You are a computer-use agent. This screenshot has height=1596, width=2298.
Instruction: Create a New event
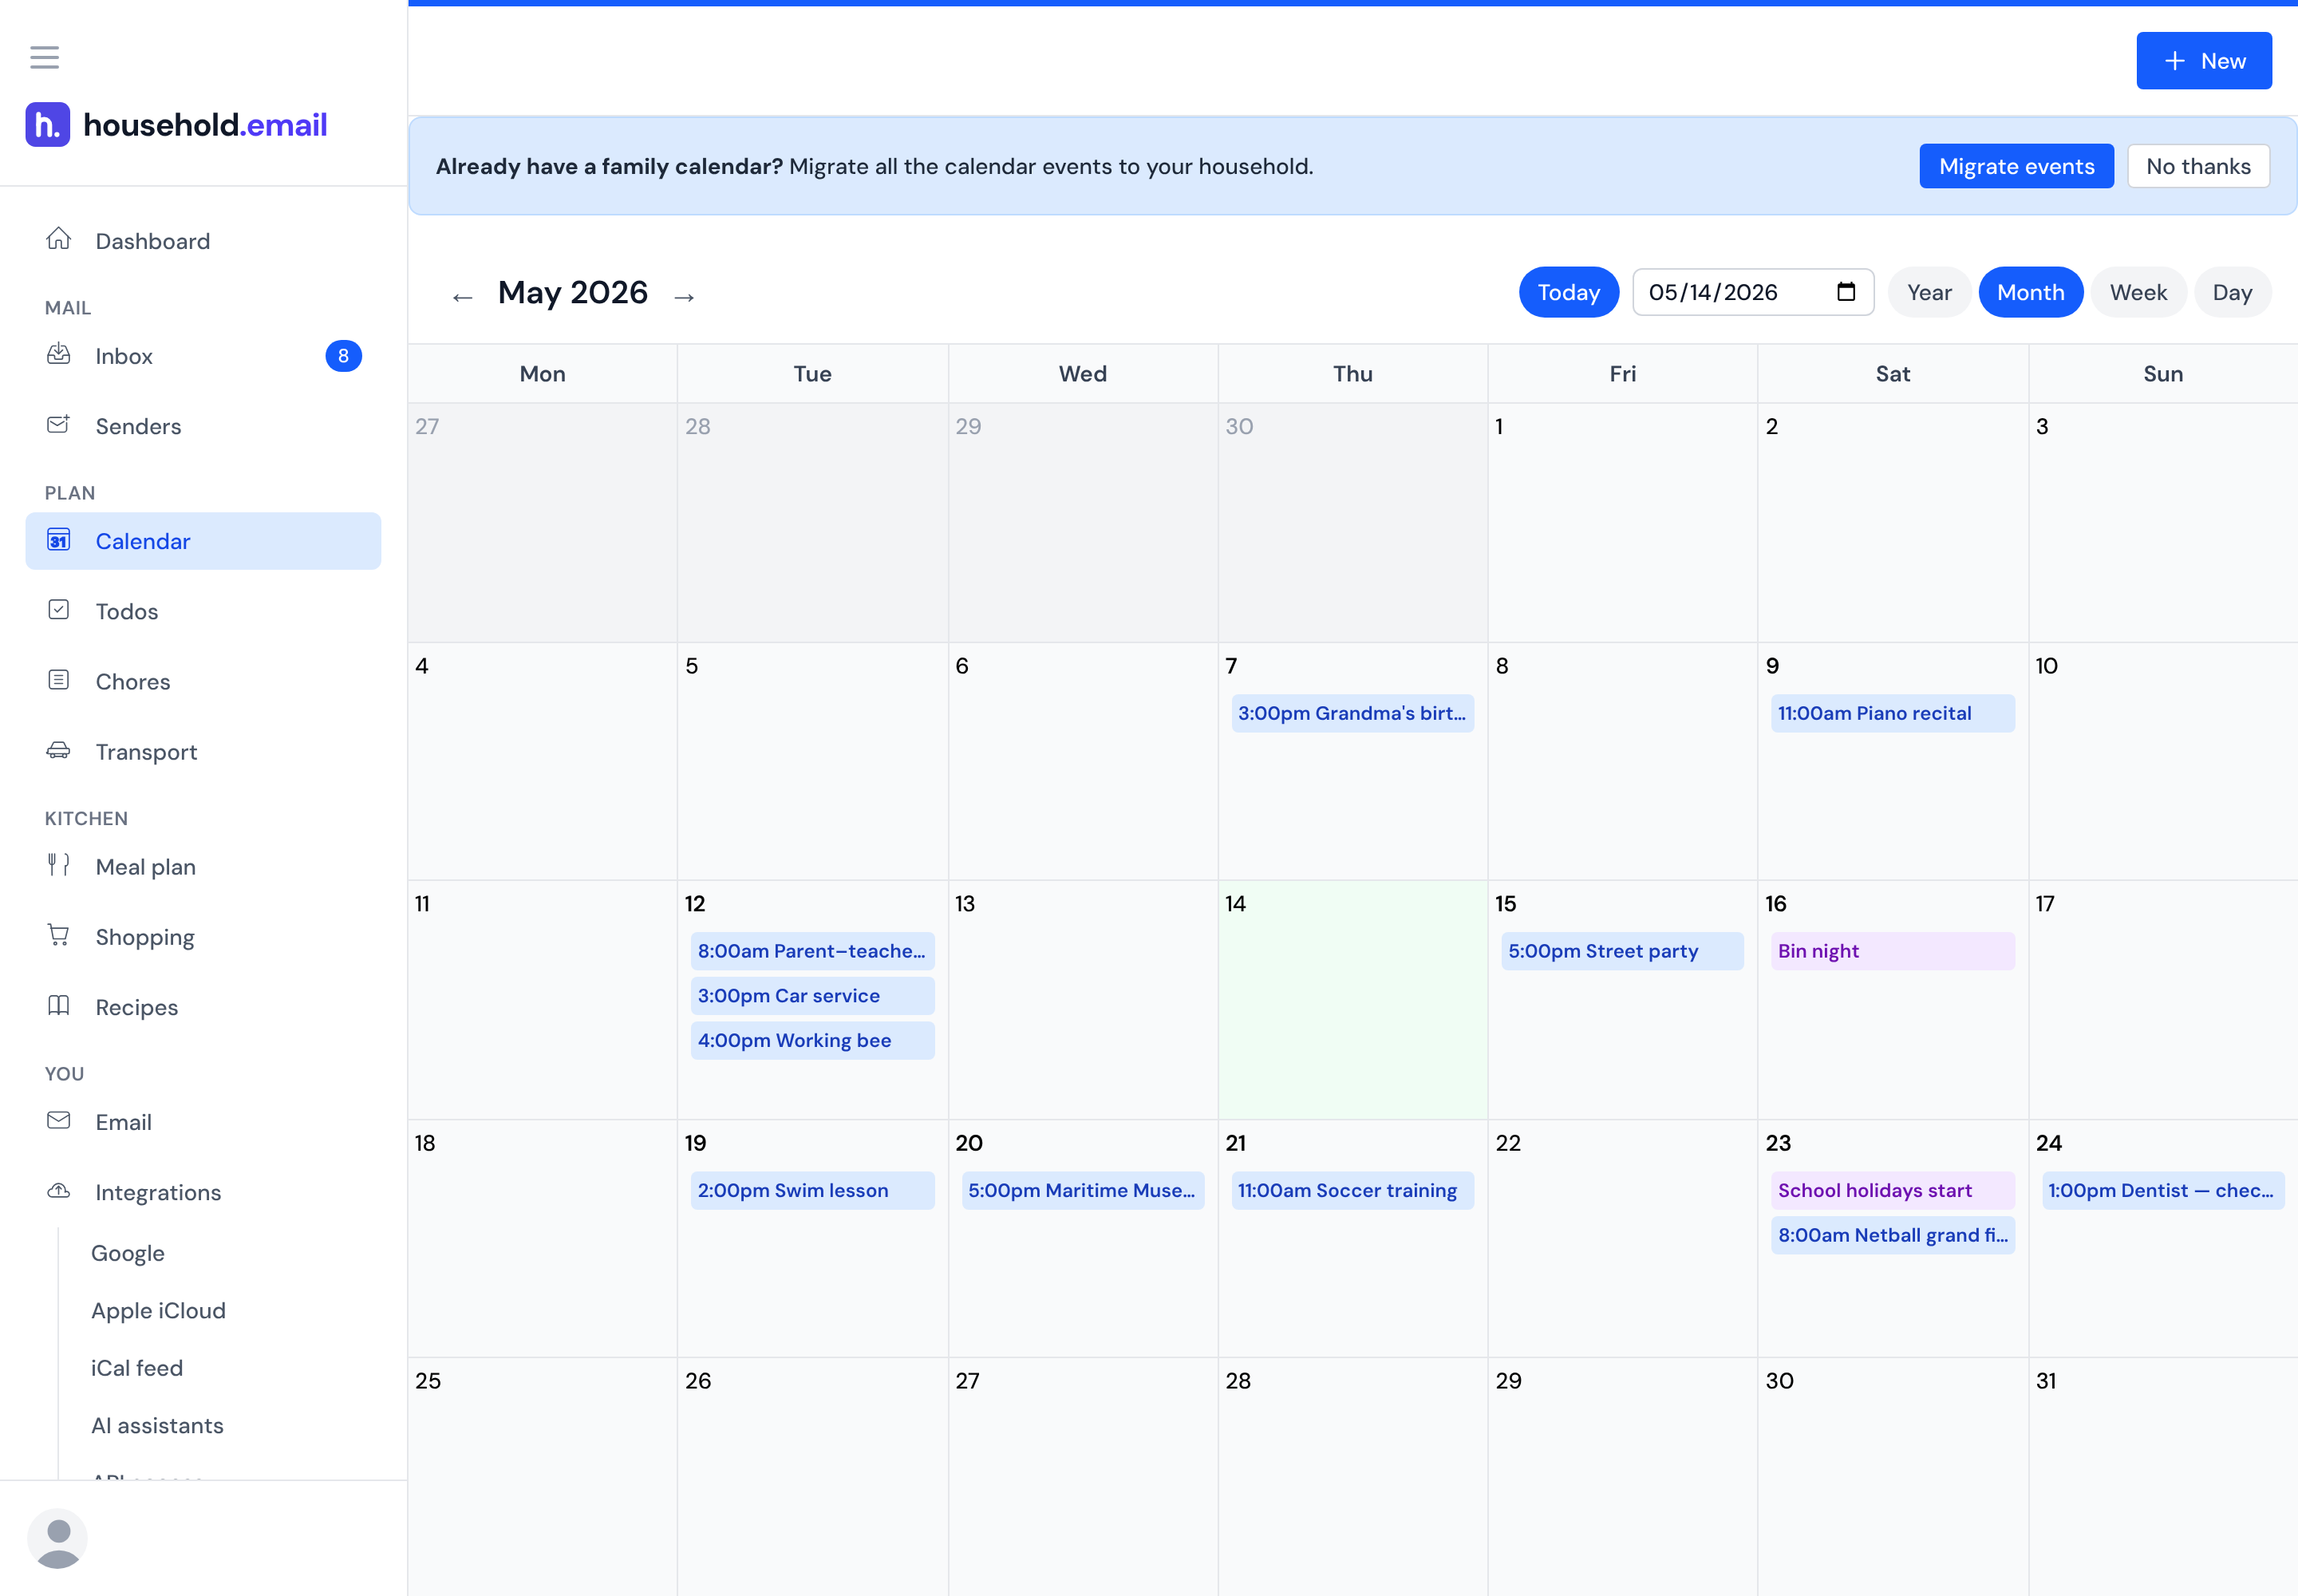tap(2204, 61)
